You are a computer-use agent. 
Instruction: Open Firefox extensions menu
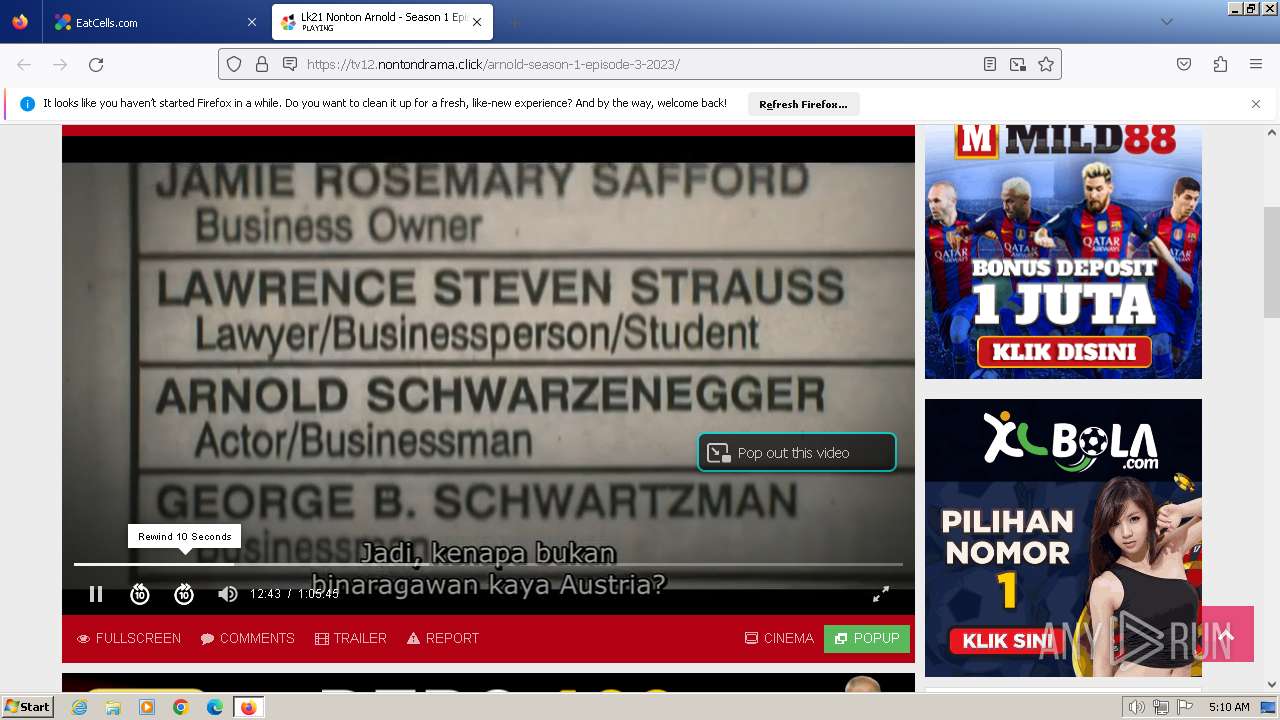click(x=1220, y=64)
